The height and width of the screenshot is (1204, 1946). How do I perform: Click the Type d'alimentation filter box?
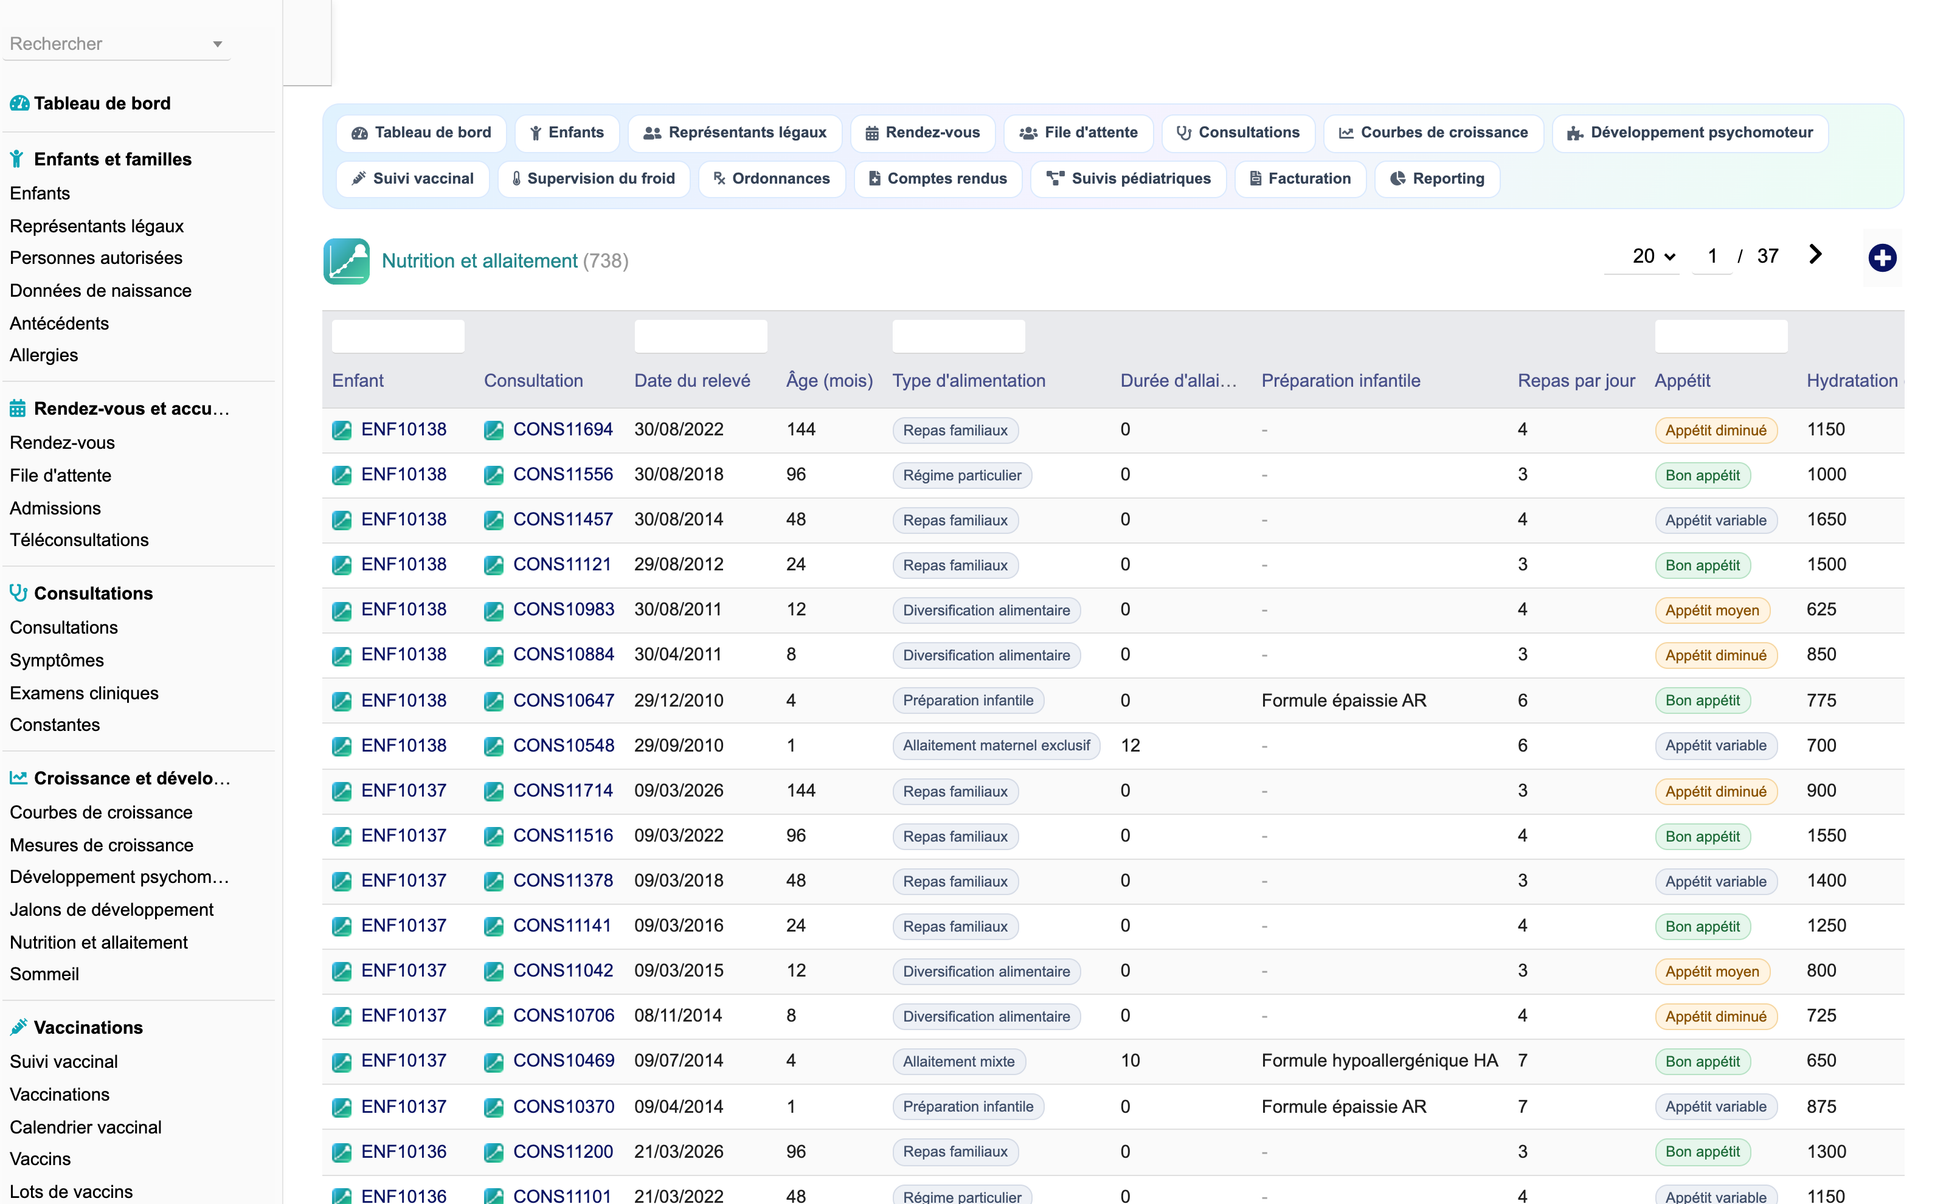[958, 336]
